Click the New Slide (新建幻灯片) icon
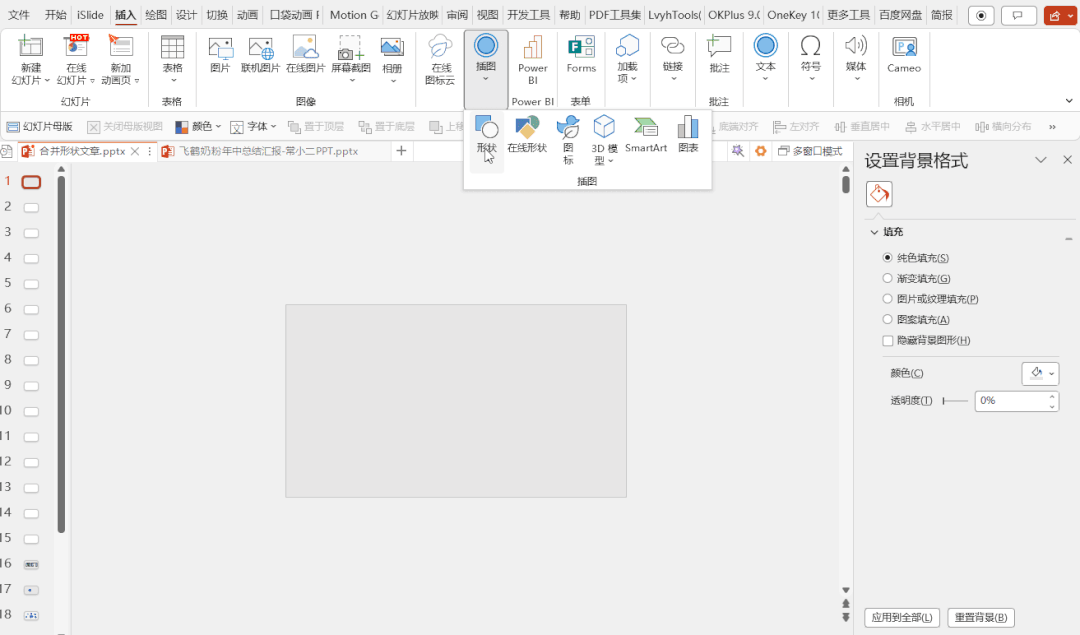1080x635 pixels. [x=30, y=48]
